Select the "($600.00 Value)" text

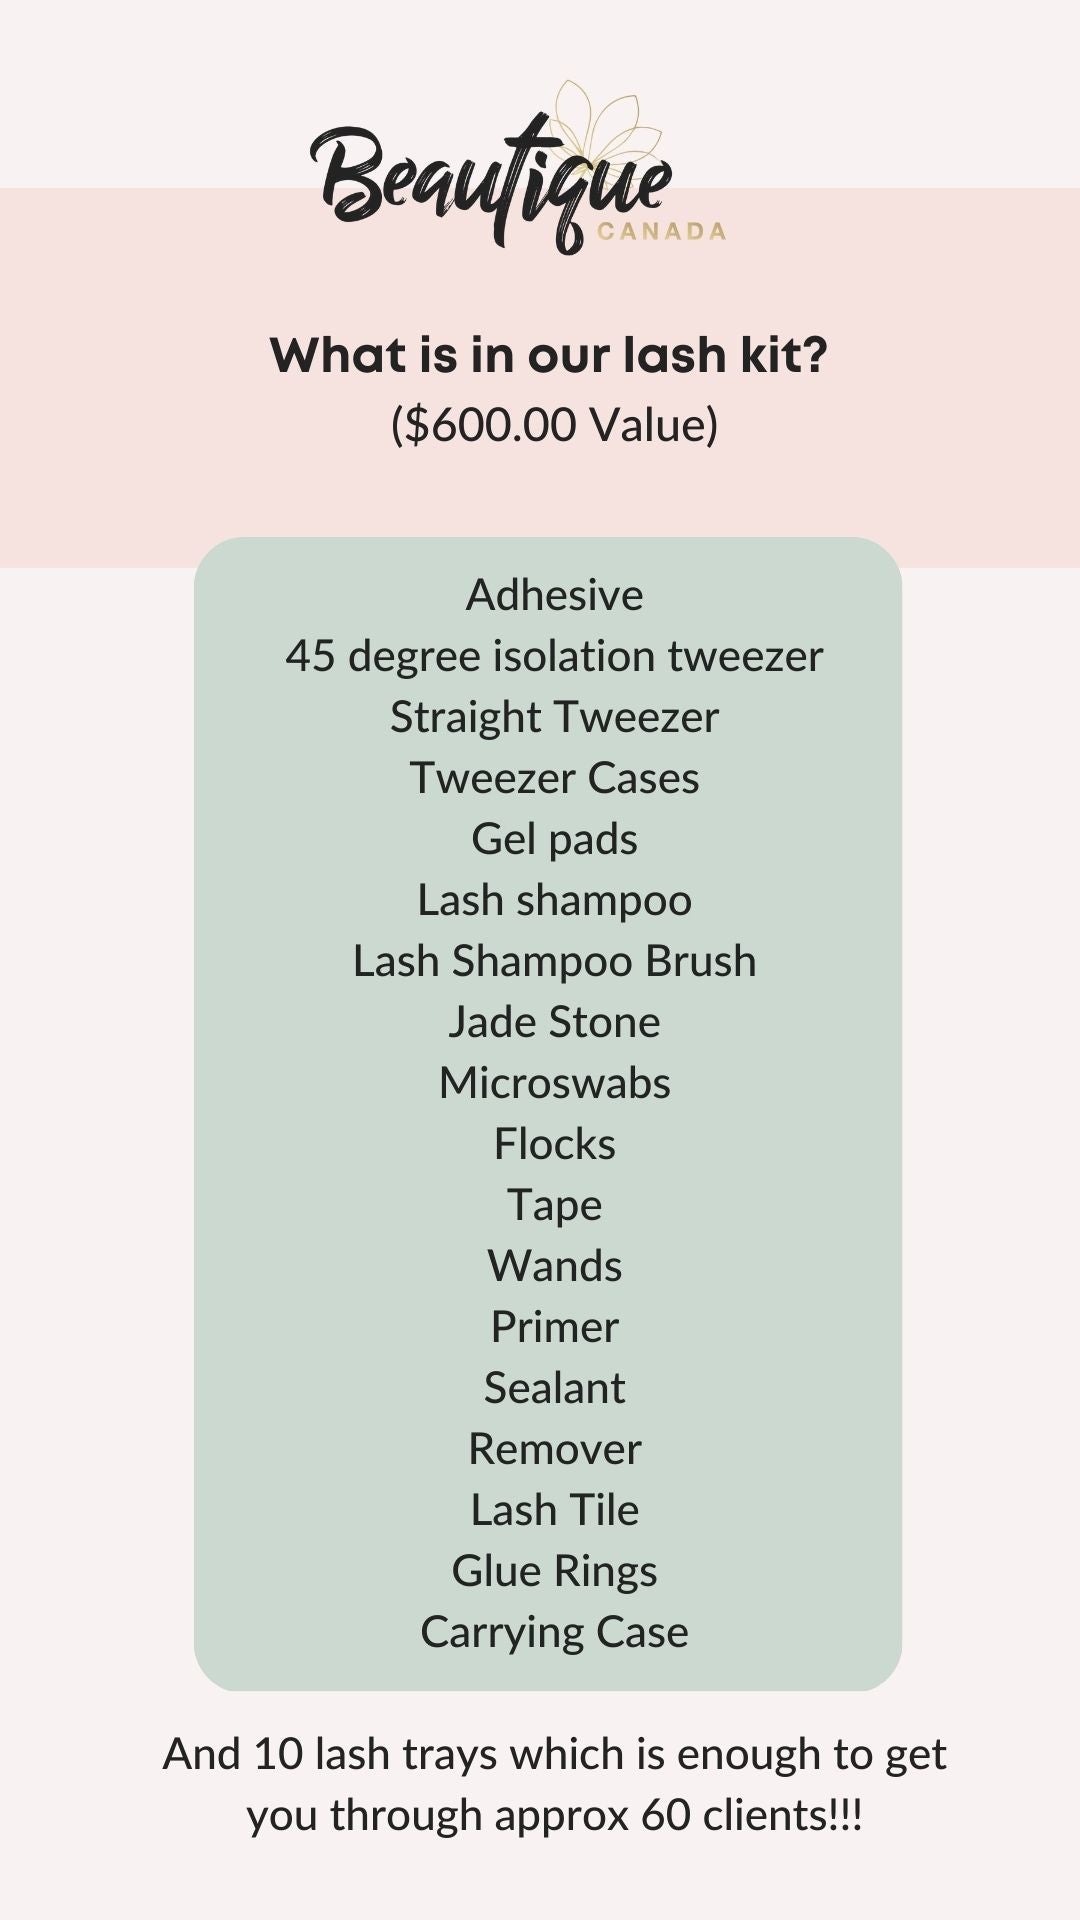tap(554, 424)
